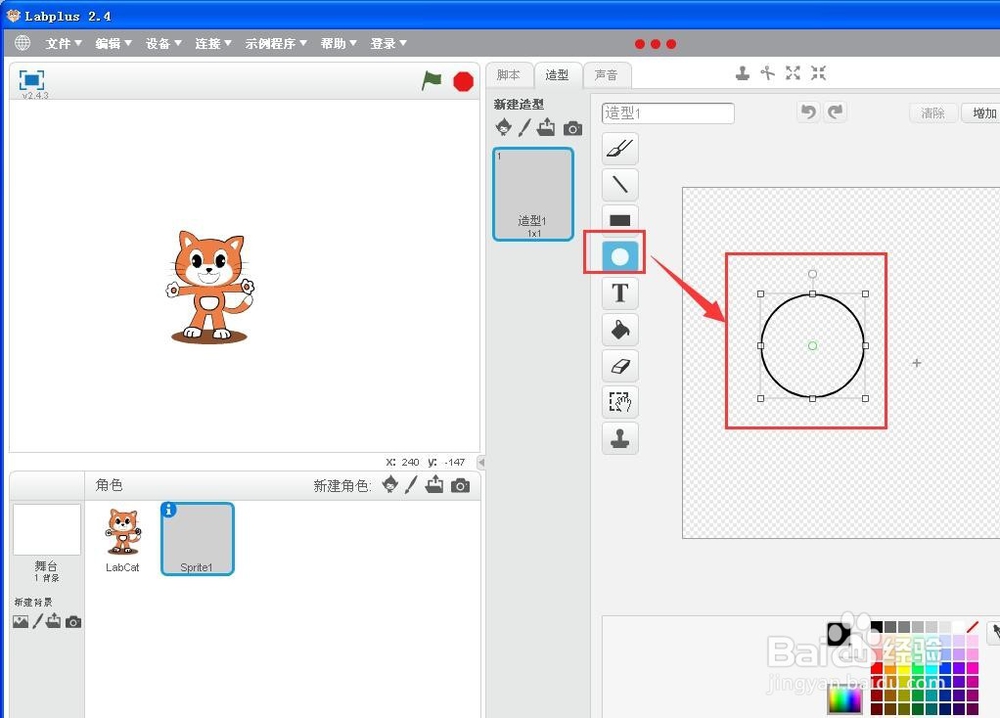The image size is (1000, 718).
Task: Take new costume from camera
Action: pyautogui.click(x=573, y=129)
